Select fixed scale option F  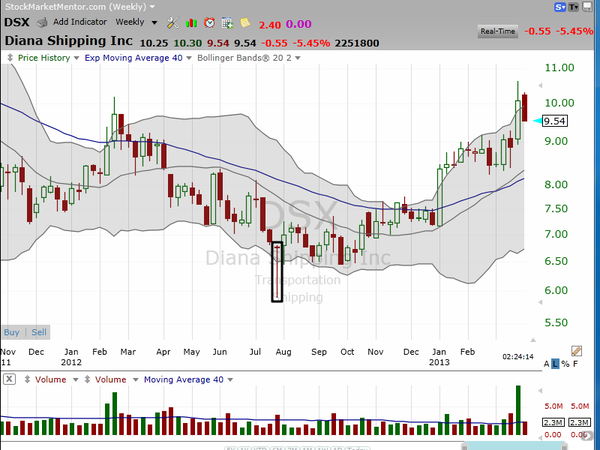click(576, 364)
